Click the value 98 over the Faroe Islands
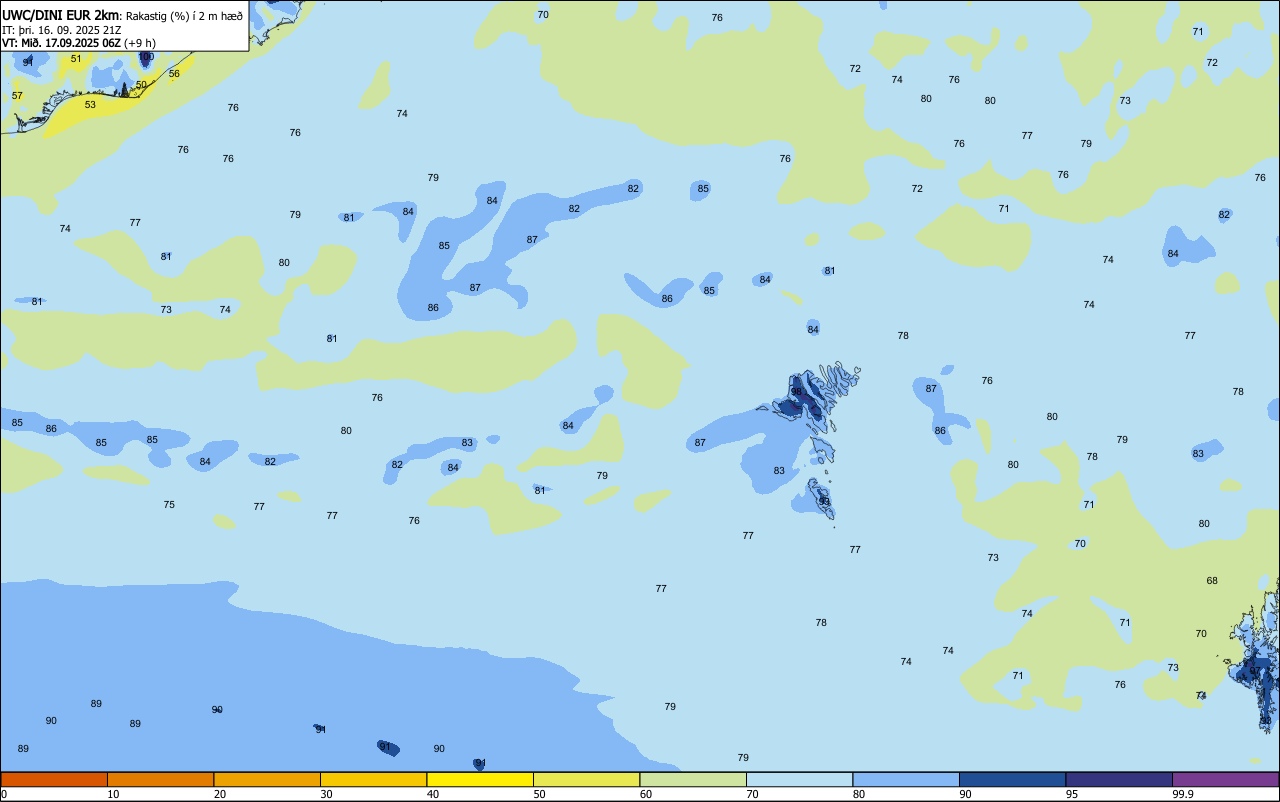Viewport: 1280px width, 802px height. coord(796,392)
